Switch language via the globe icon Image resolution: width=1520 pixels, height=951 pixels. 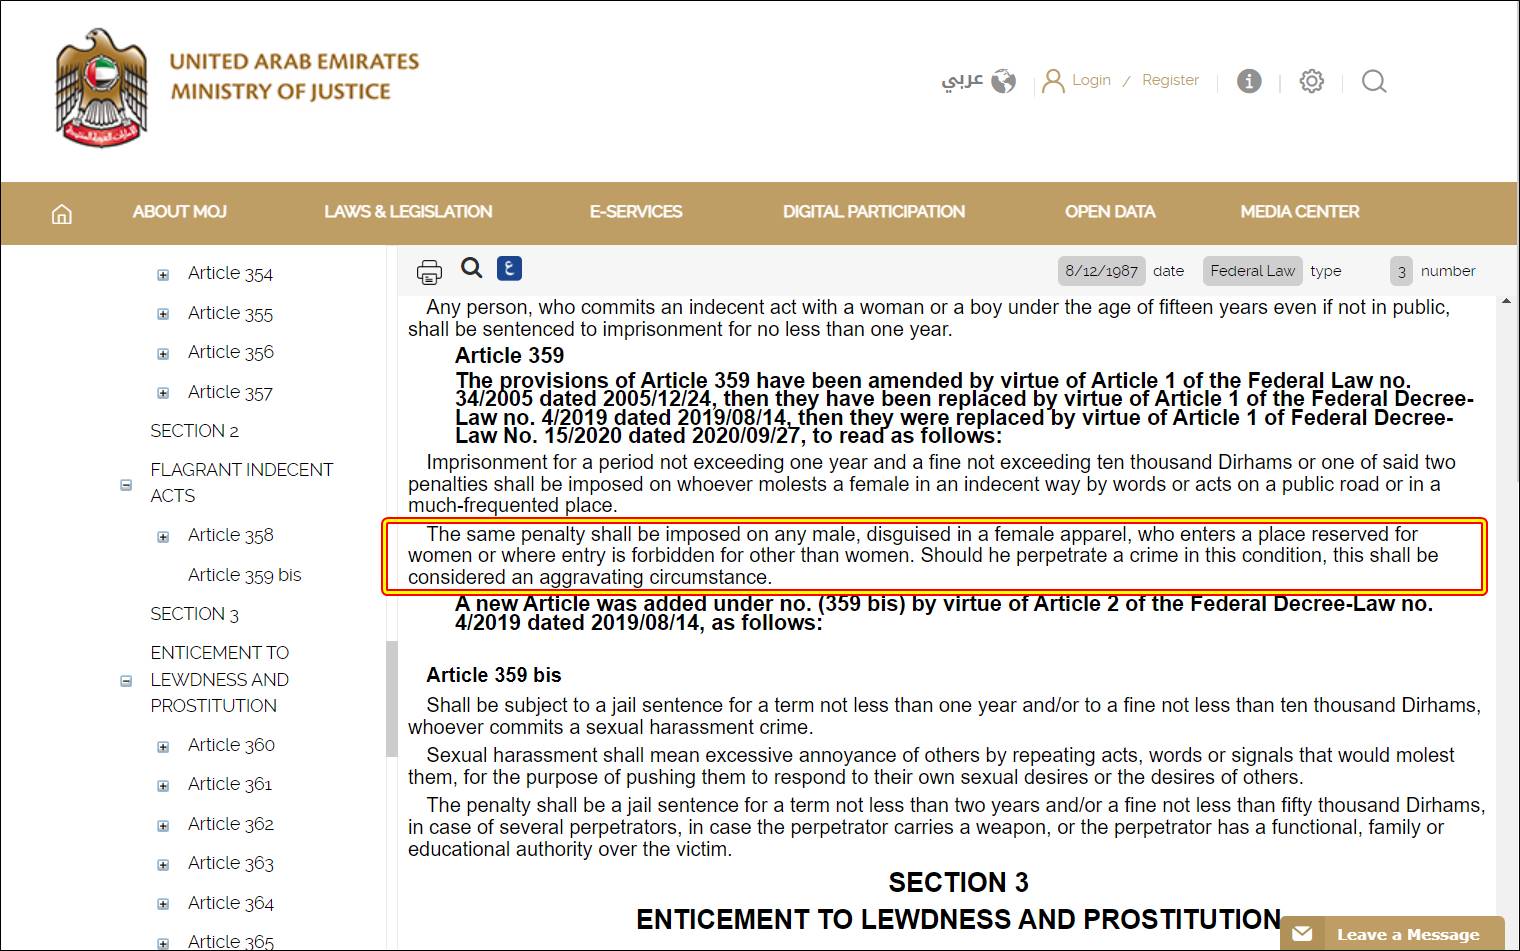[x=1003, y=81]
